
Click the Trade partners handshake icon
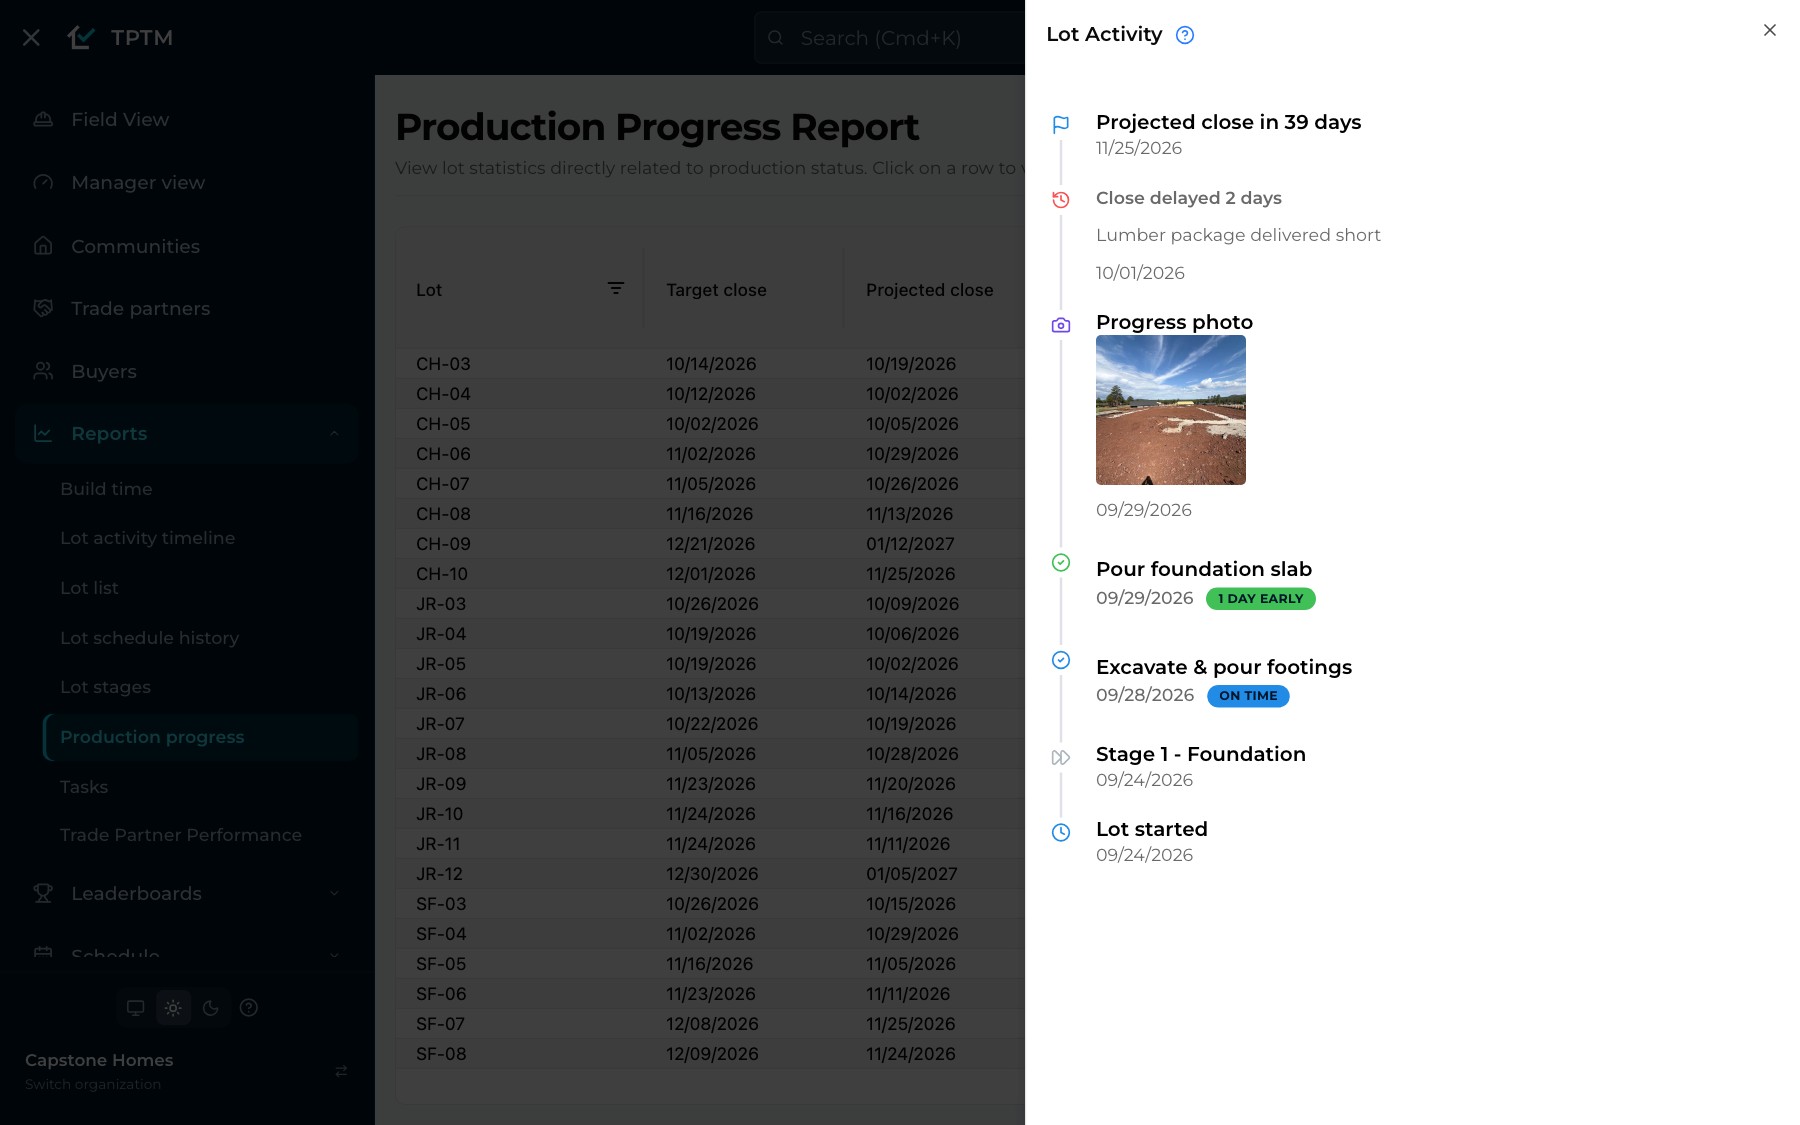click(43, 308)
